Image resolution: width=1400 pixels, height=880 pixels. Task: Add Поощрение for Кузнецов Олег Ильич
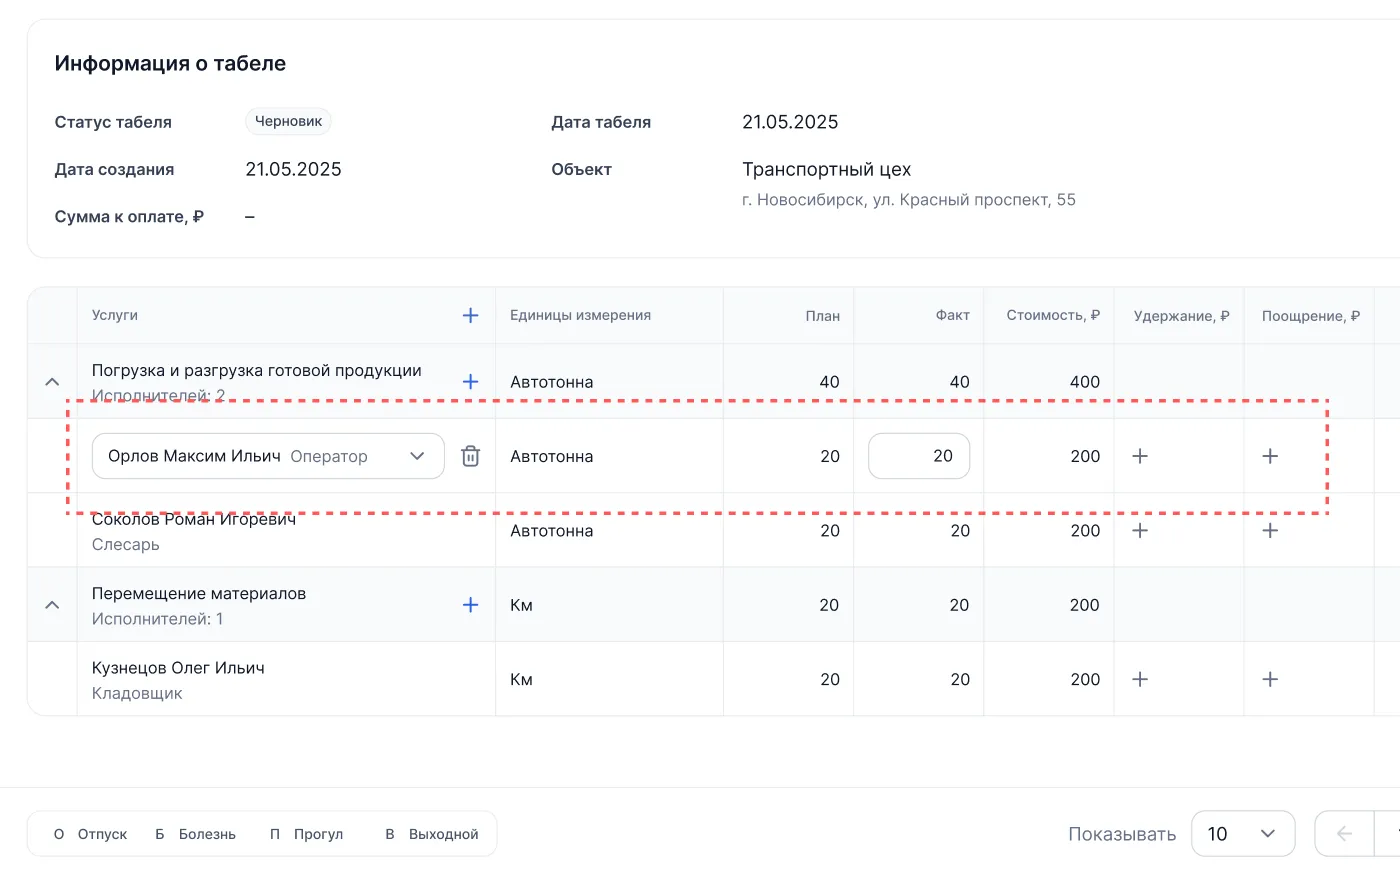[x=1270, y=679]
